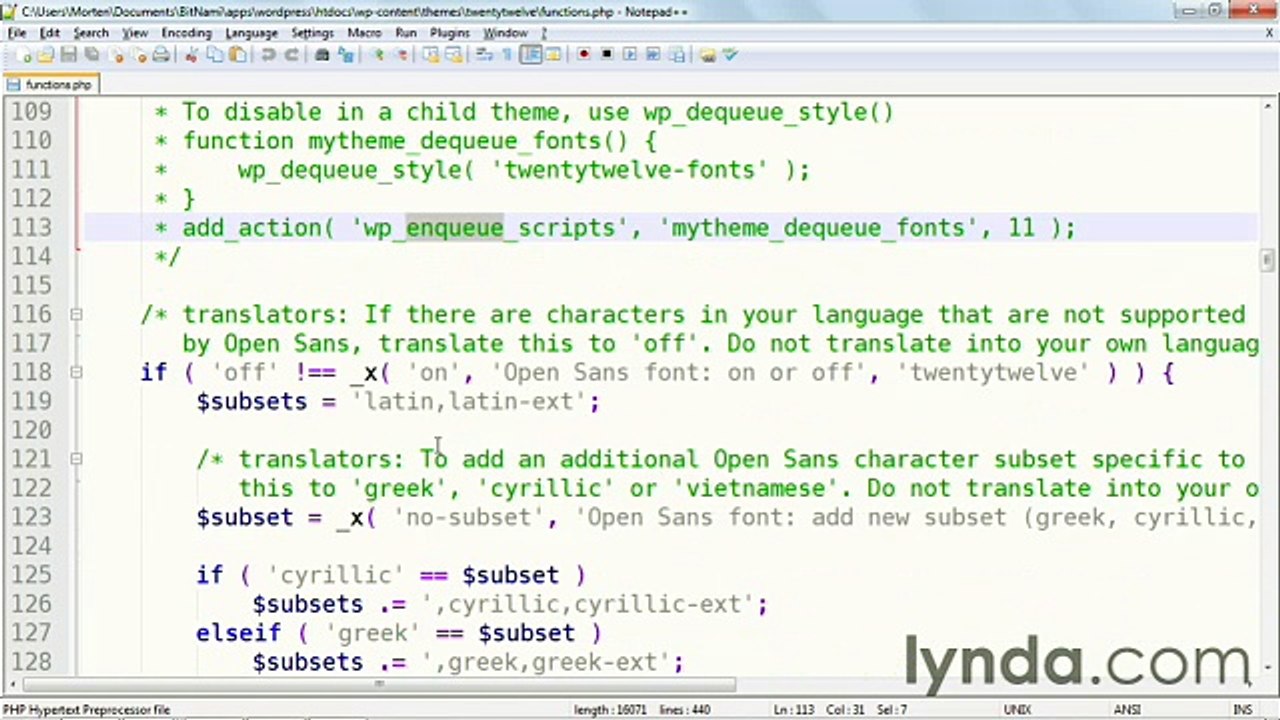Screen dimensions: 1280x720
Task: Click UNIX line ending in status bar
Action: pyautogui.click(x=1018, y=709)
